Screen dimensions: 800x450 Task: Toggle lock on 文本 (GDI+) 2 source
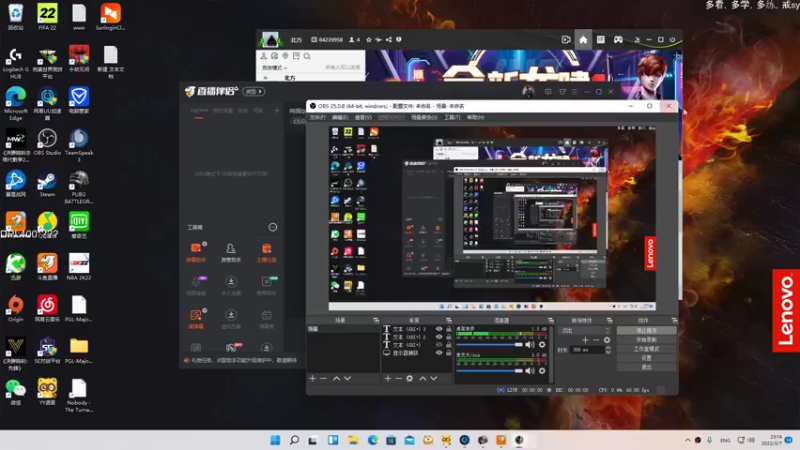tap(448, 337)
